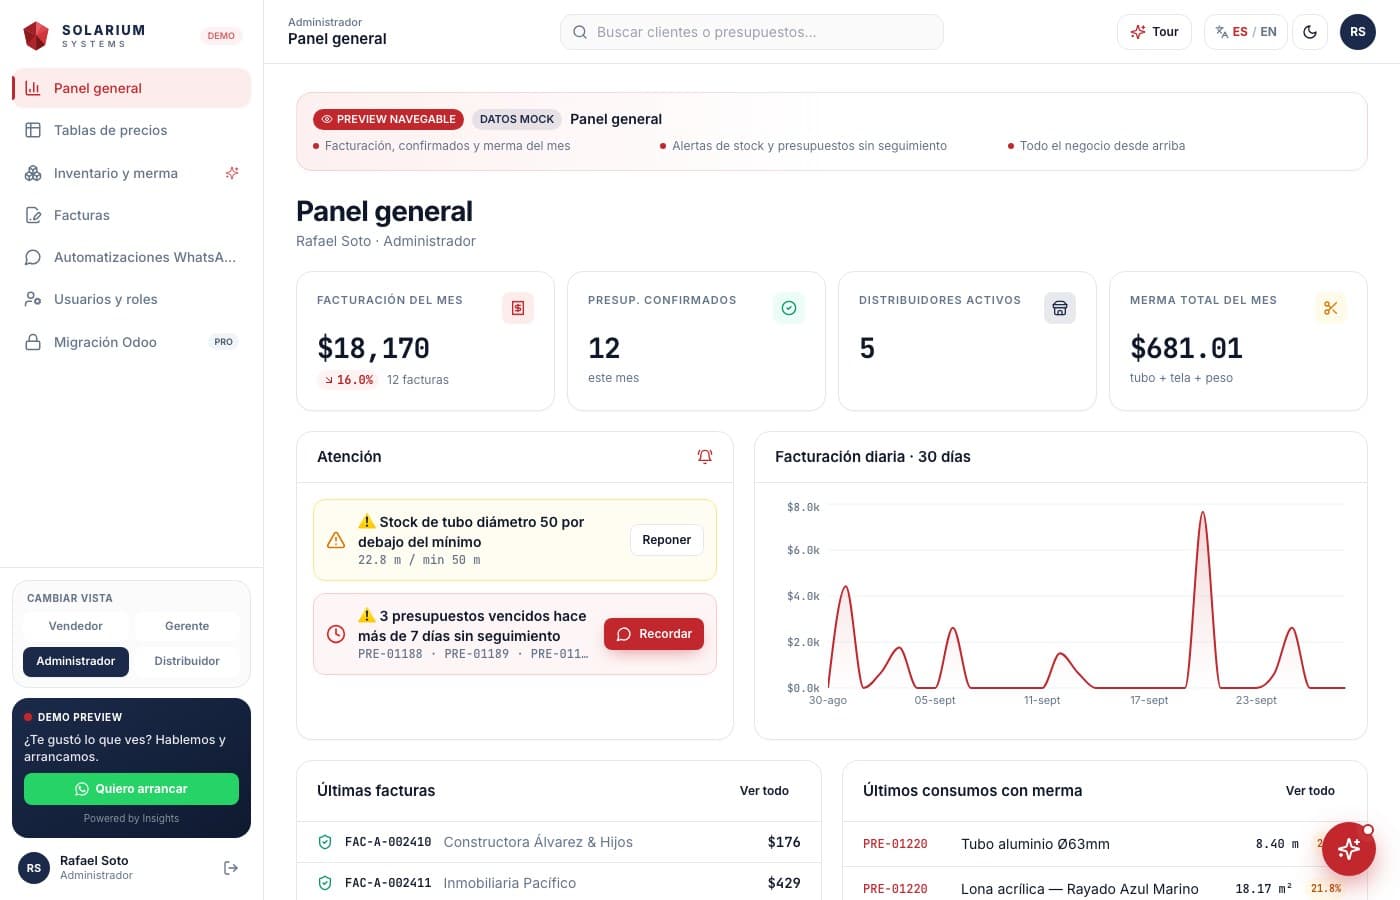Click the PRO badge on Migración Odoo
This screenshot has height=900, width=1400.
coord(223,342)
